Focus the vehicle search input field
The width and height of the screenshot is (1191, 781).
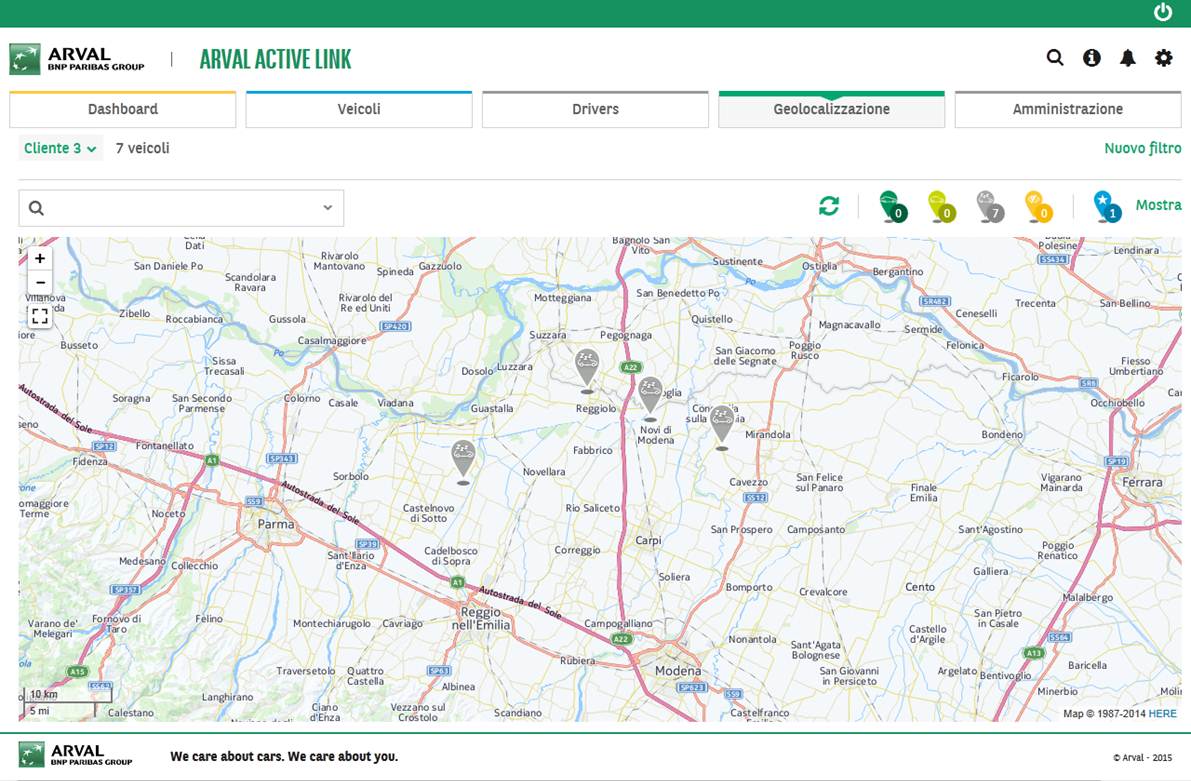click(x=181, y=208)
